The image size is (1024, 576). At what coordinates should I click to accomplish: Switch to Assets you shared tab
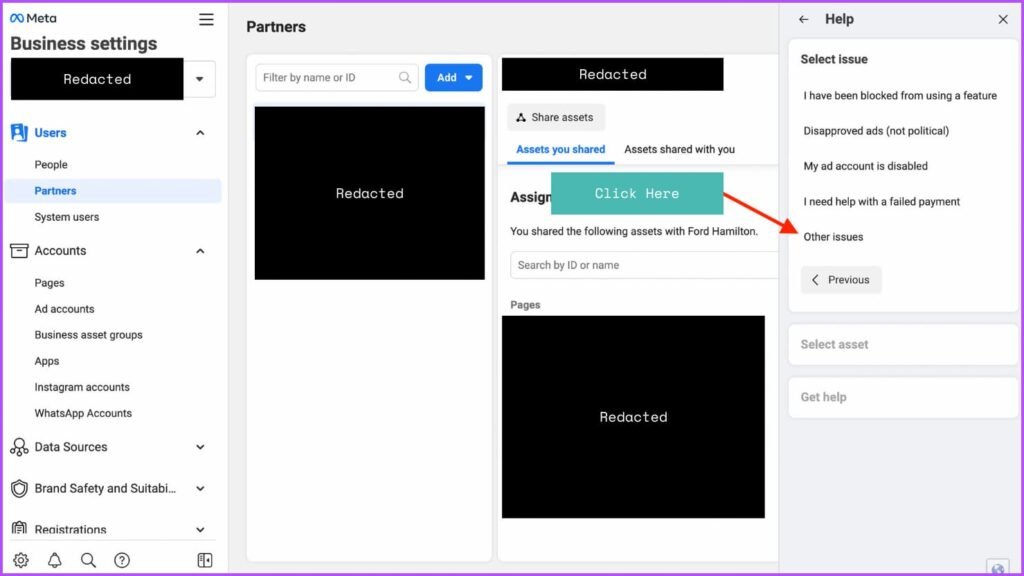coord(560,150)
